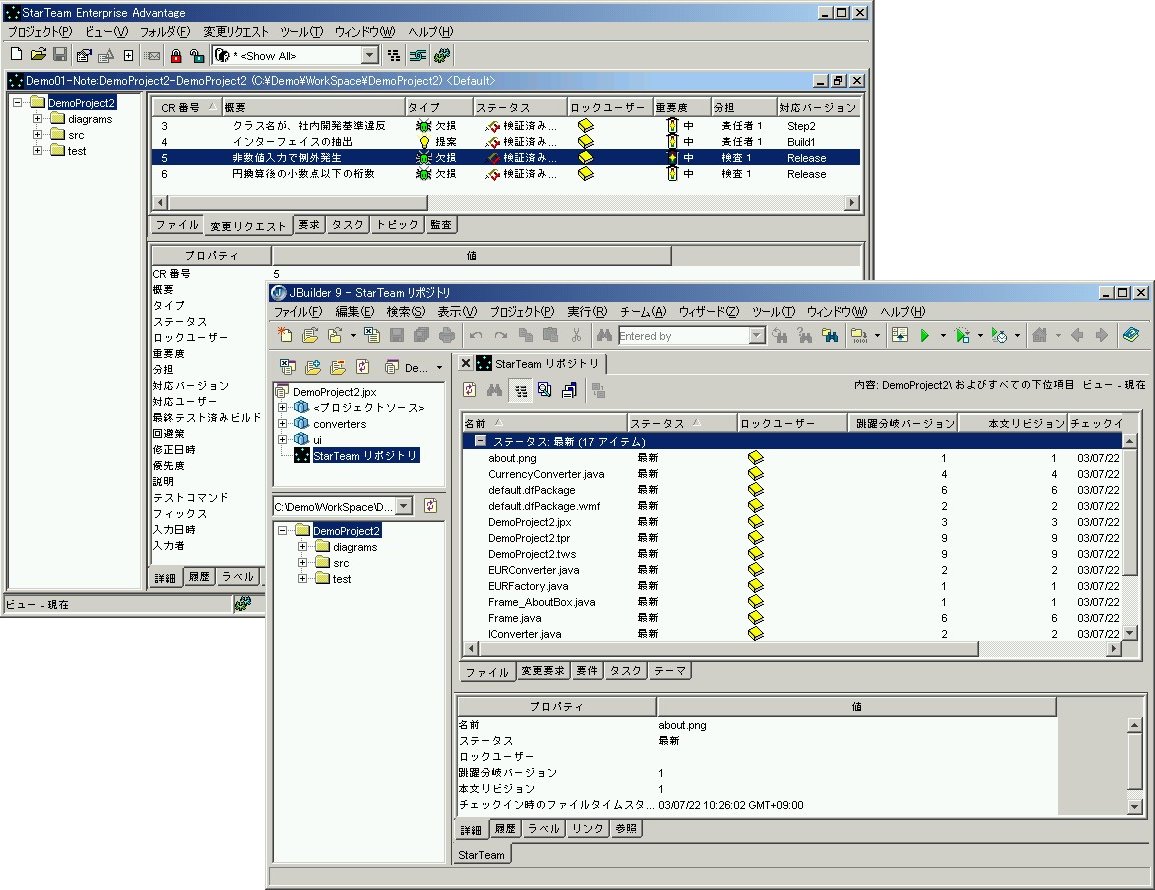Click the Print icon in JBuilder toolbar

coord(446,335)
